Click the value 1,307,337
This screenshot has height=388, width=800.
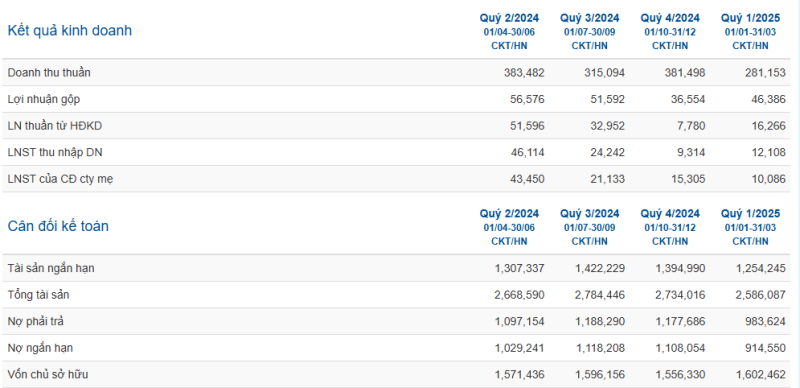pos(519,268)
